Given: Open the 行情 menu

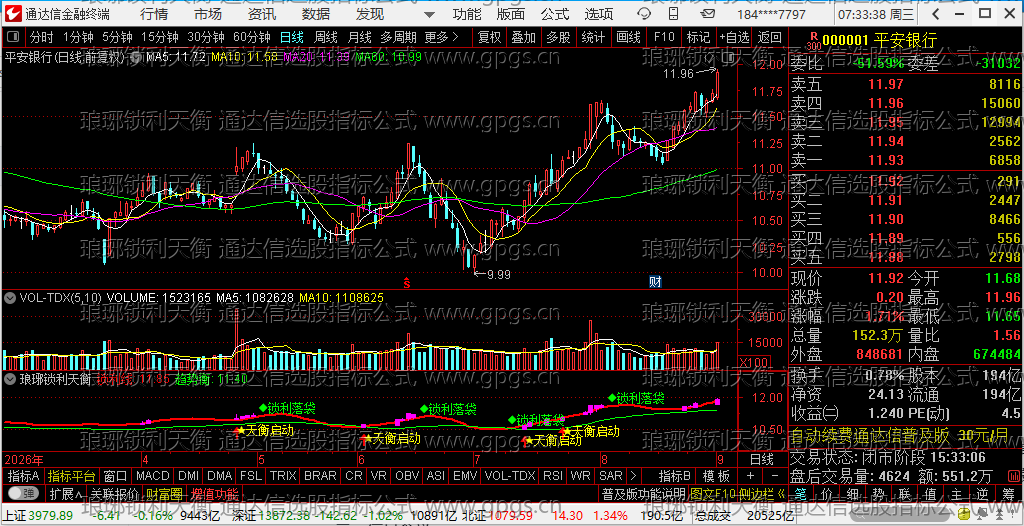Looking at the screenshot, I should point(153,14).
